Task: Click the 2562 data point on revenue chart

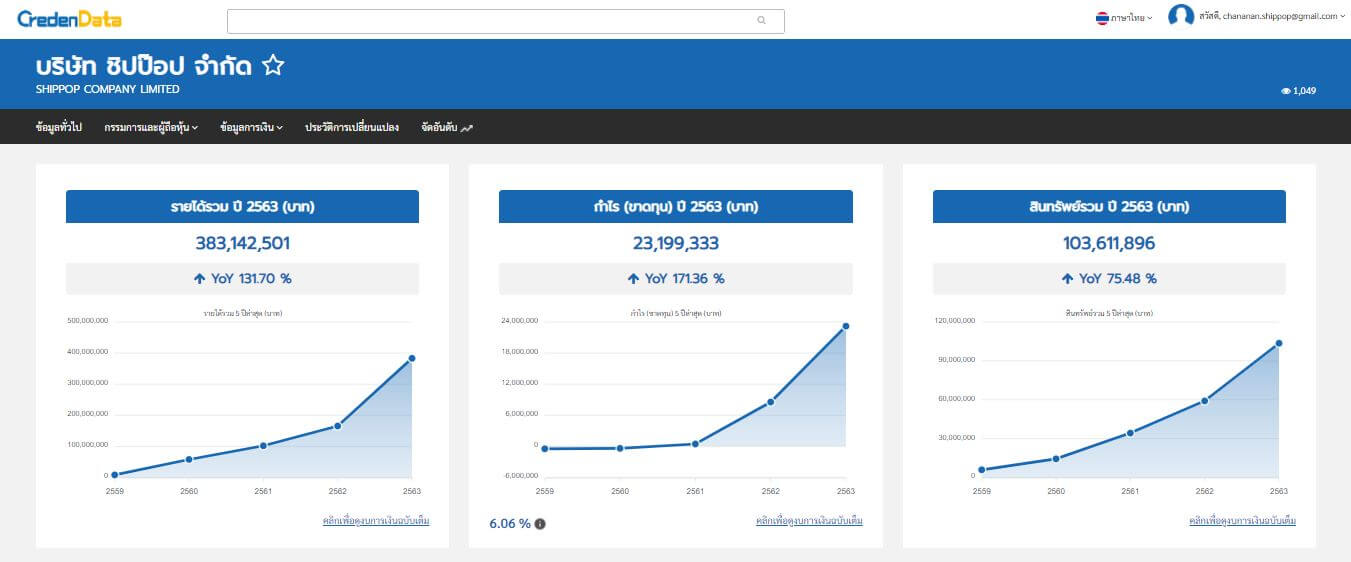Action: pos(337,426)
